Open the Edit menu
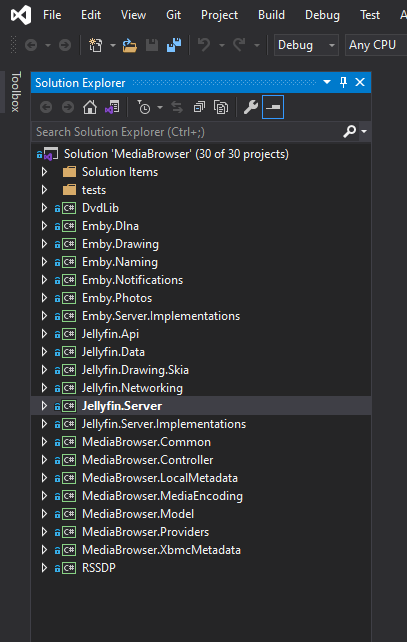407x642 pixels. click(91, 15)
